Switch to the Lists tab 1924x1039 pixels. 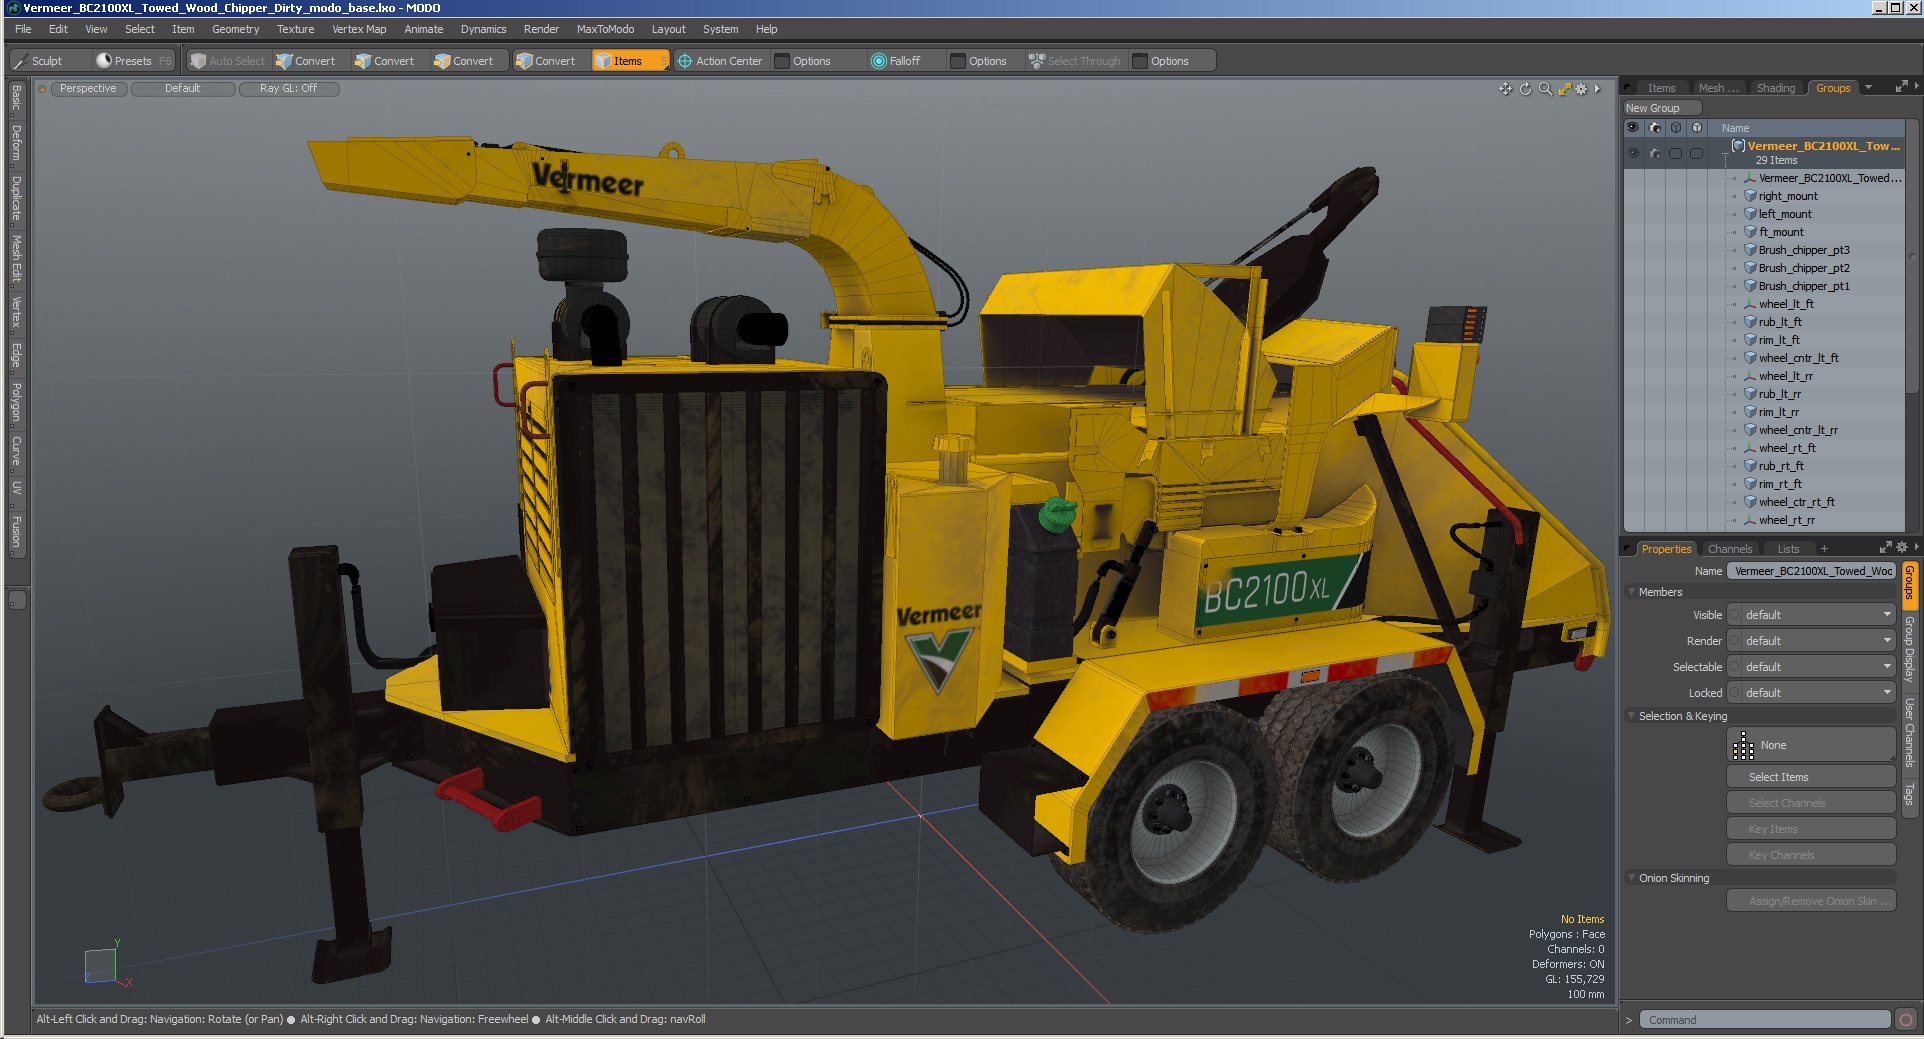[1788, 549]
